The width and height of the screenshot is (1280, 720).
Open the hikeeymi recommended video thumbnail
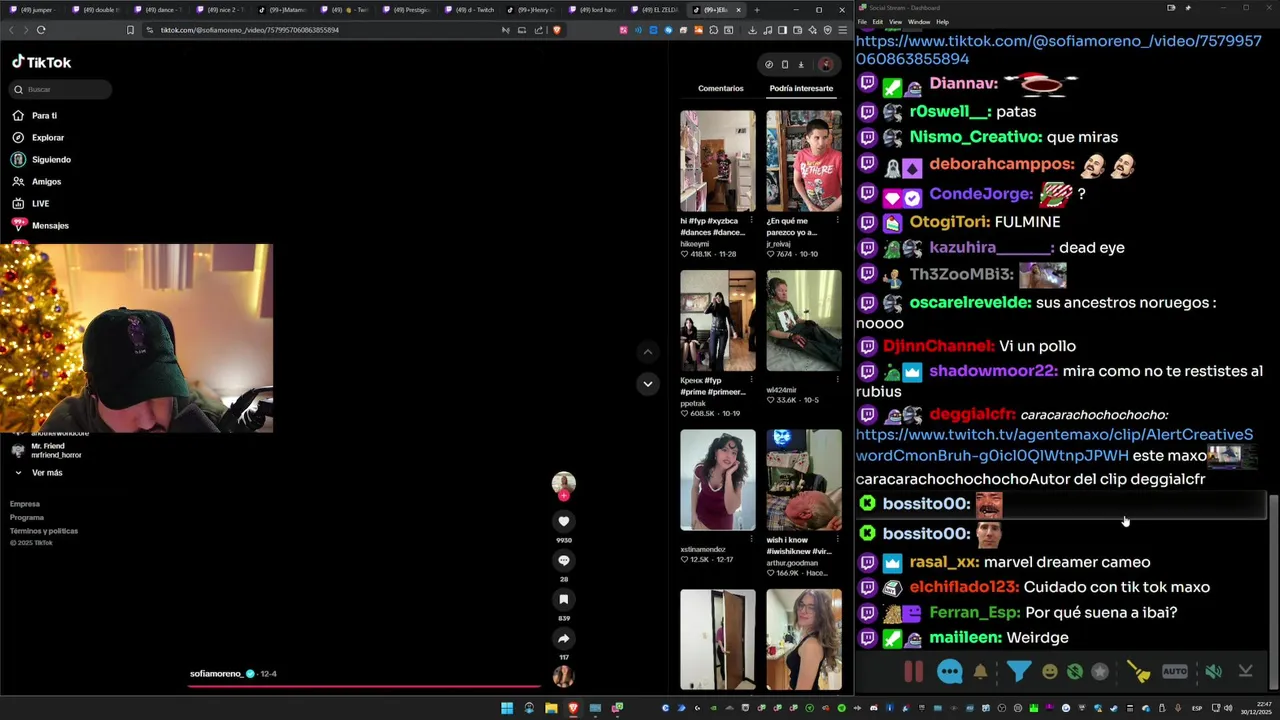(717, 160)
